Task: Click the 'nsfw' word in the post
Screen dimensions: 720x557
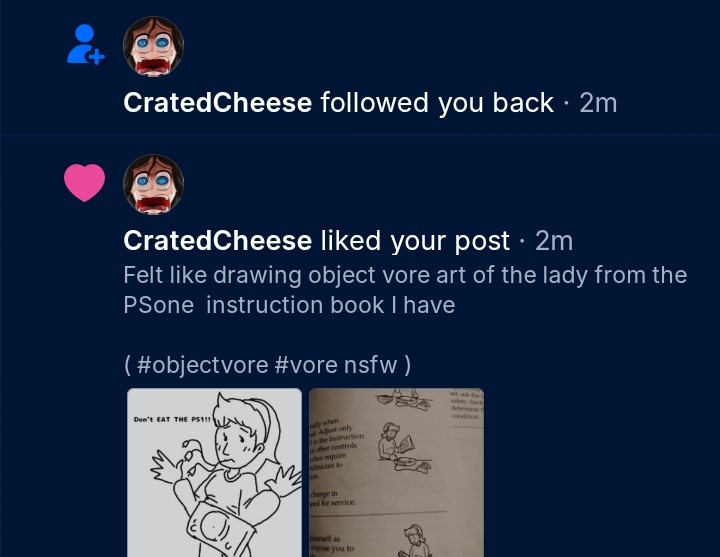Action: 370,365
